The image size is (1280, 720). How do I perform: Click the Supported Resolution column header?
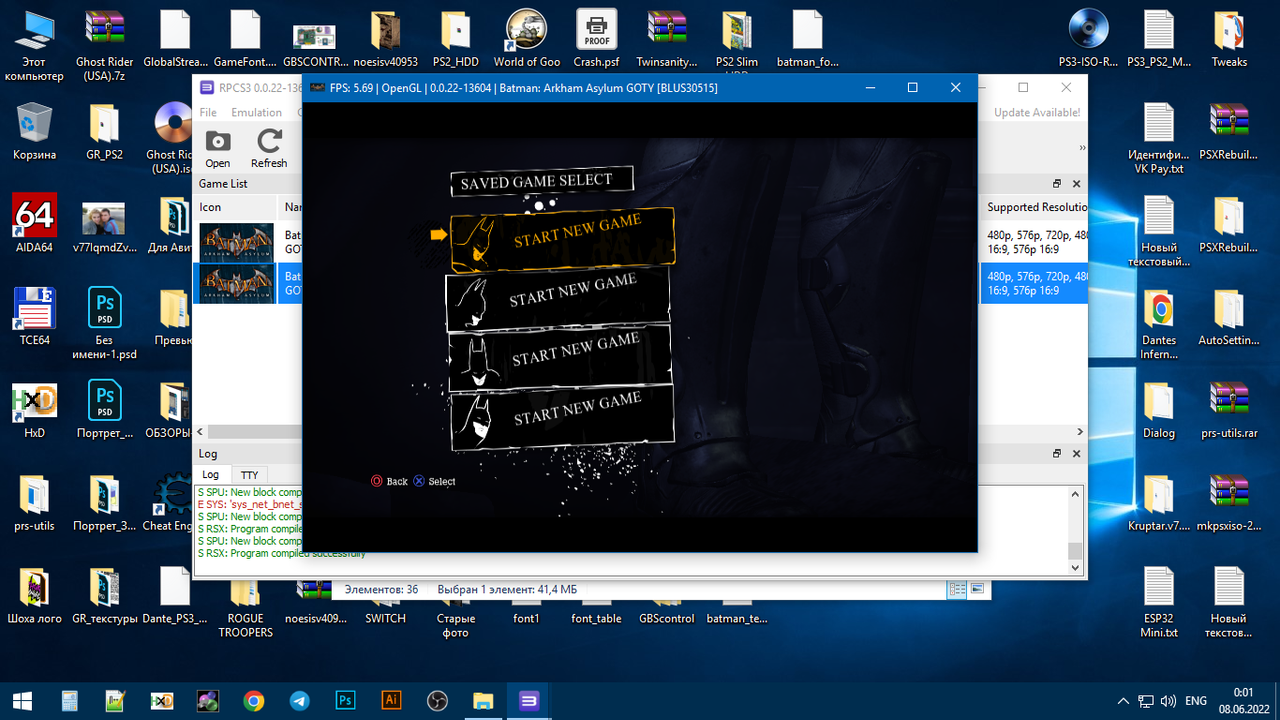(x=1035, y=207)
